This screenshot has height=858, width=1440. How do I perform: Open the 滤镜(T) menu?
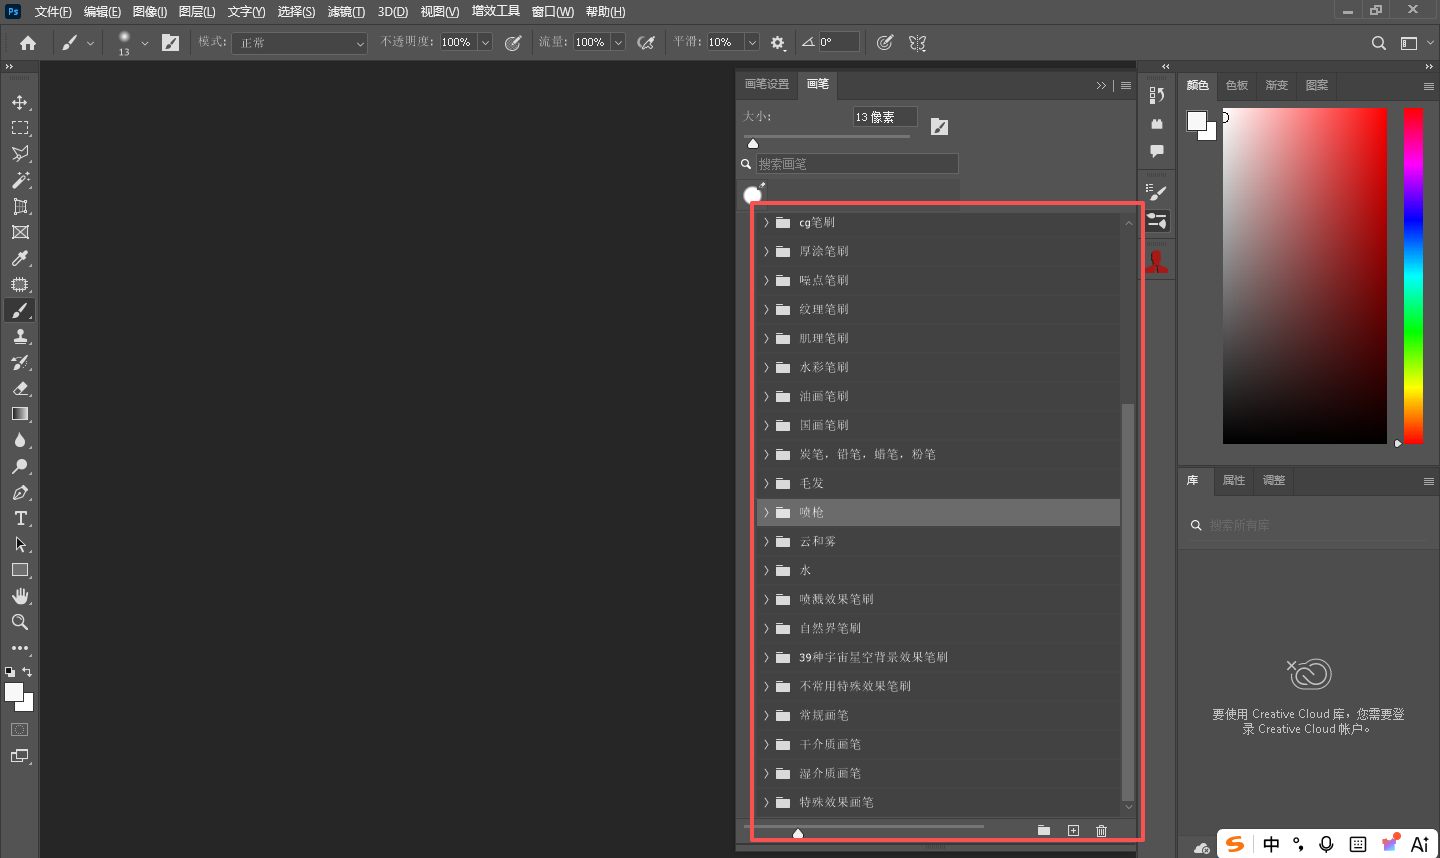tap(346, 12)
